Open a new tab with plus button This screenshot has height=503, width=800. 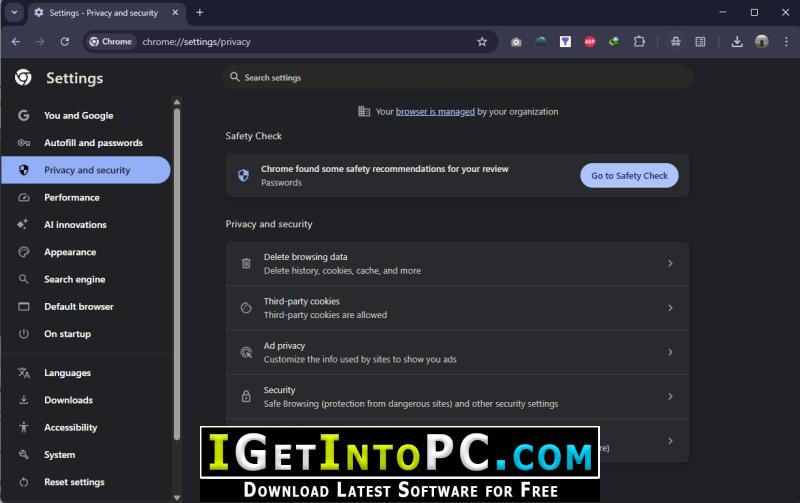click(200, 12)
